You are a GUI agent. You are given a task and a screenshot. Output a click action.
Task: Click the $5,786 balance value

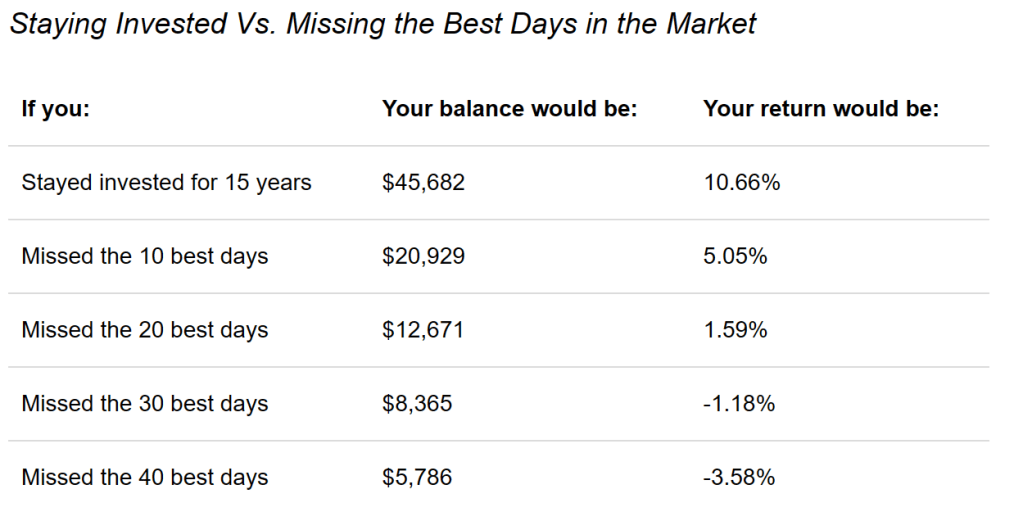tap(417, 478)
